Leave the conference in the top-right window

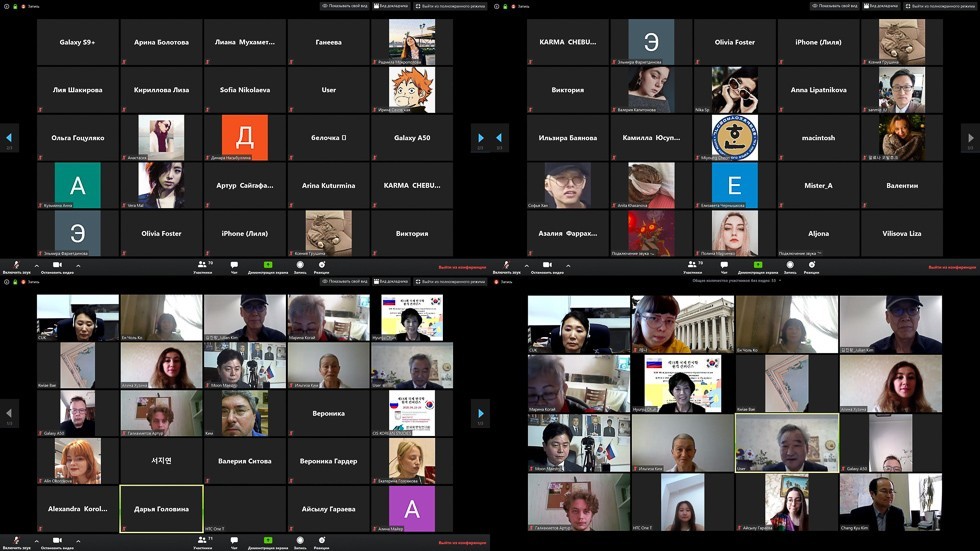952,268
